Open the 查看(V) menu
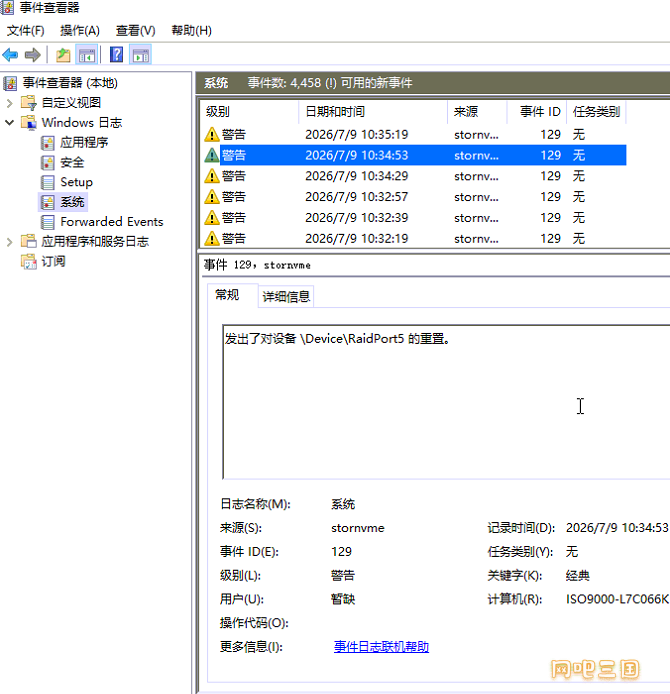670x694 pixels. tap(135, 31)
